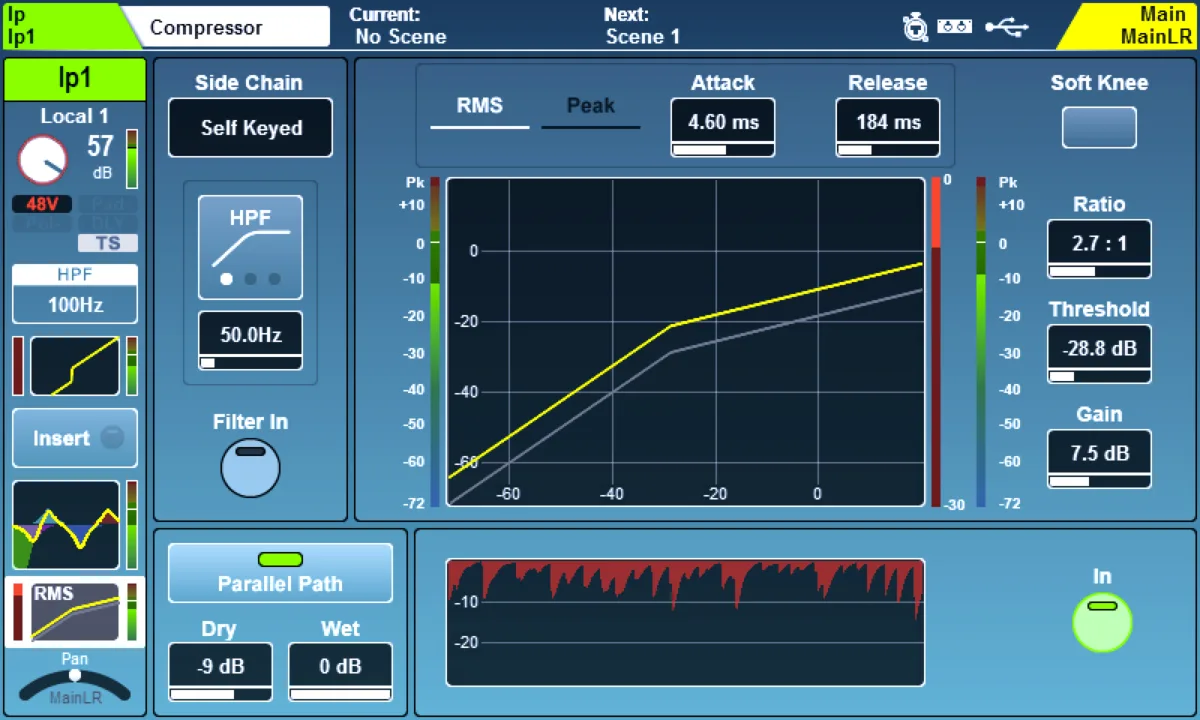Select the Release 184 ms value box

click(888, 128)
